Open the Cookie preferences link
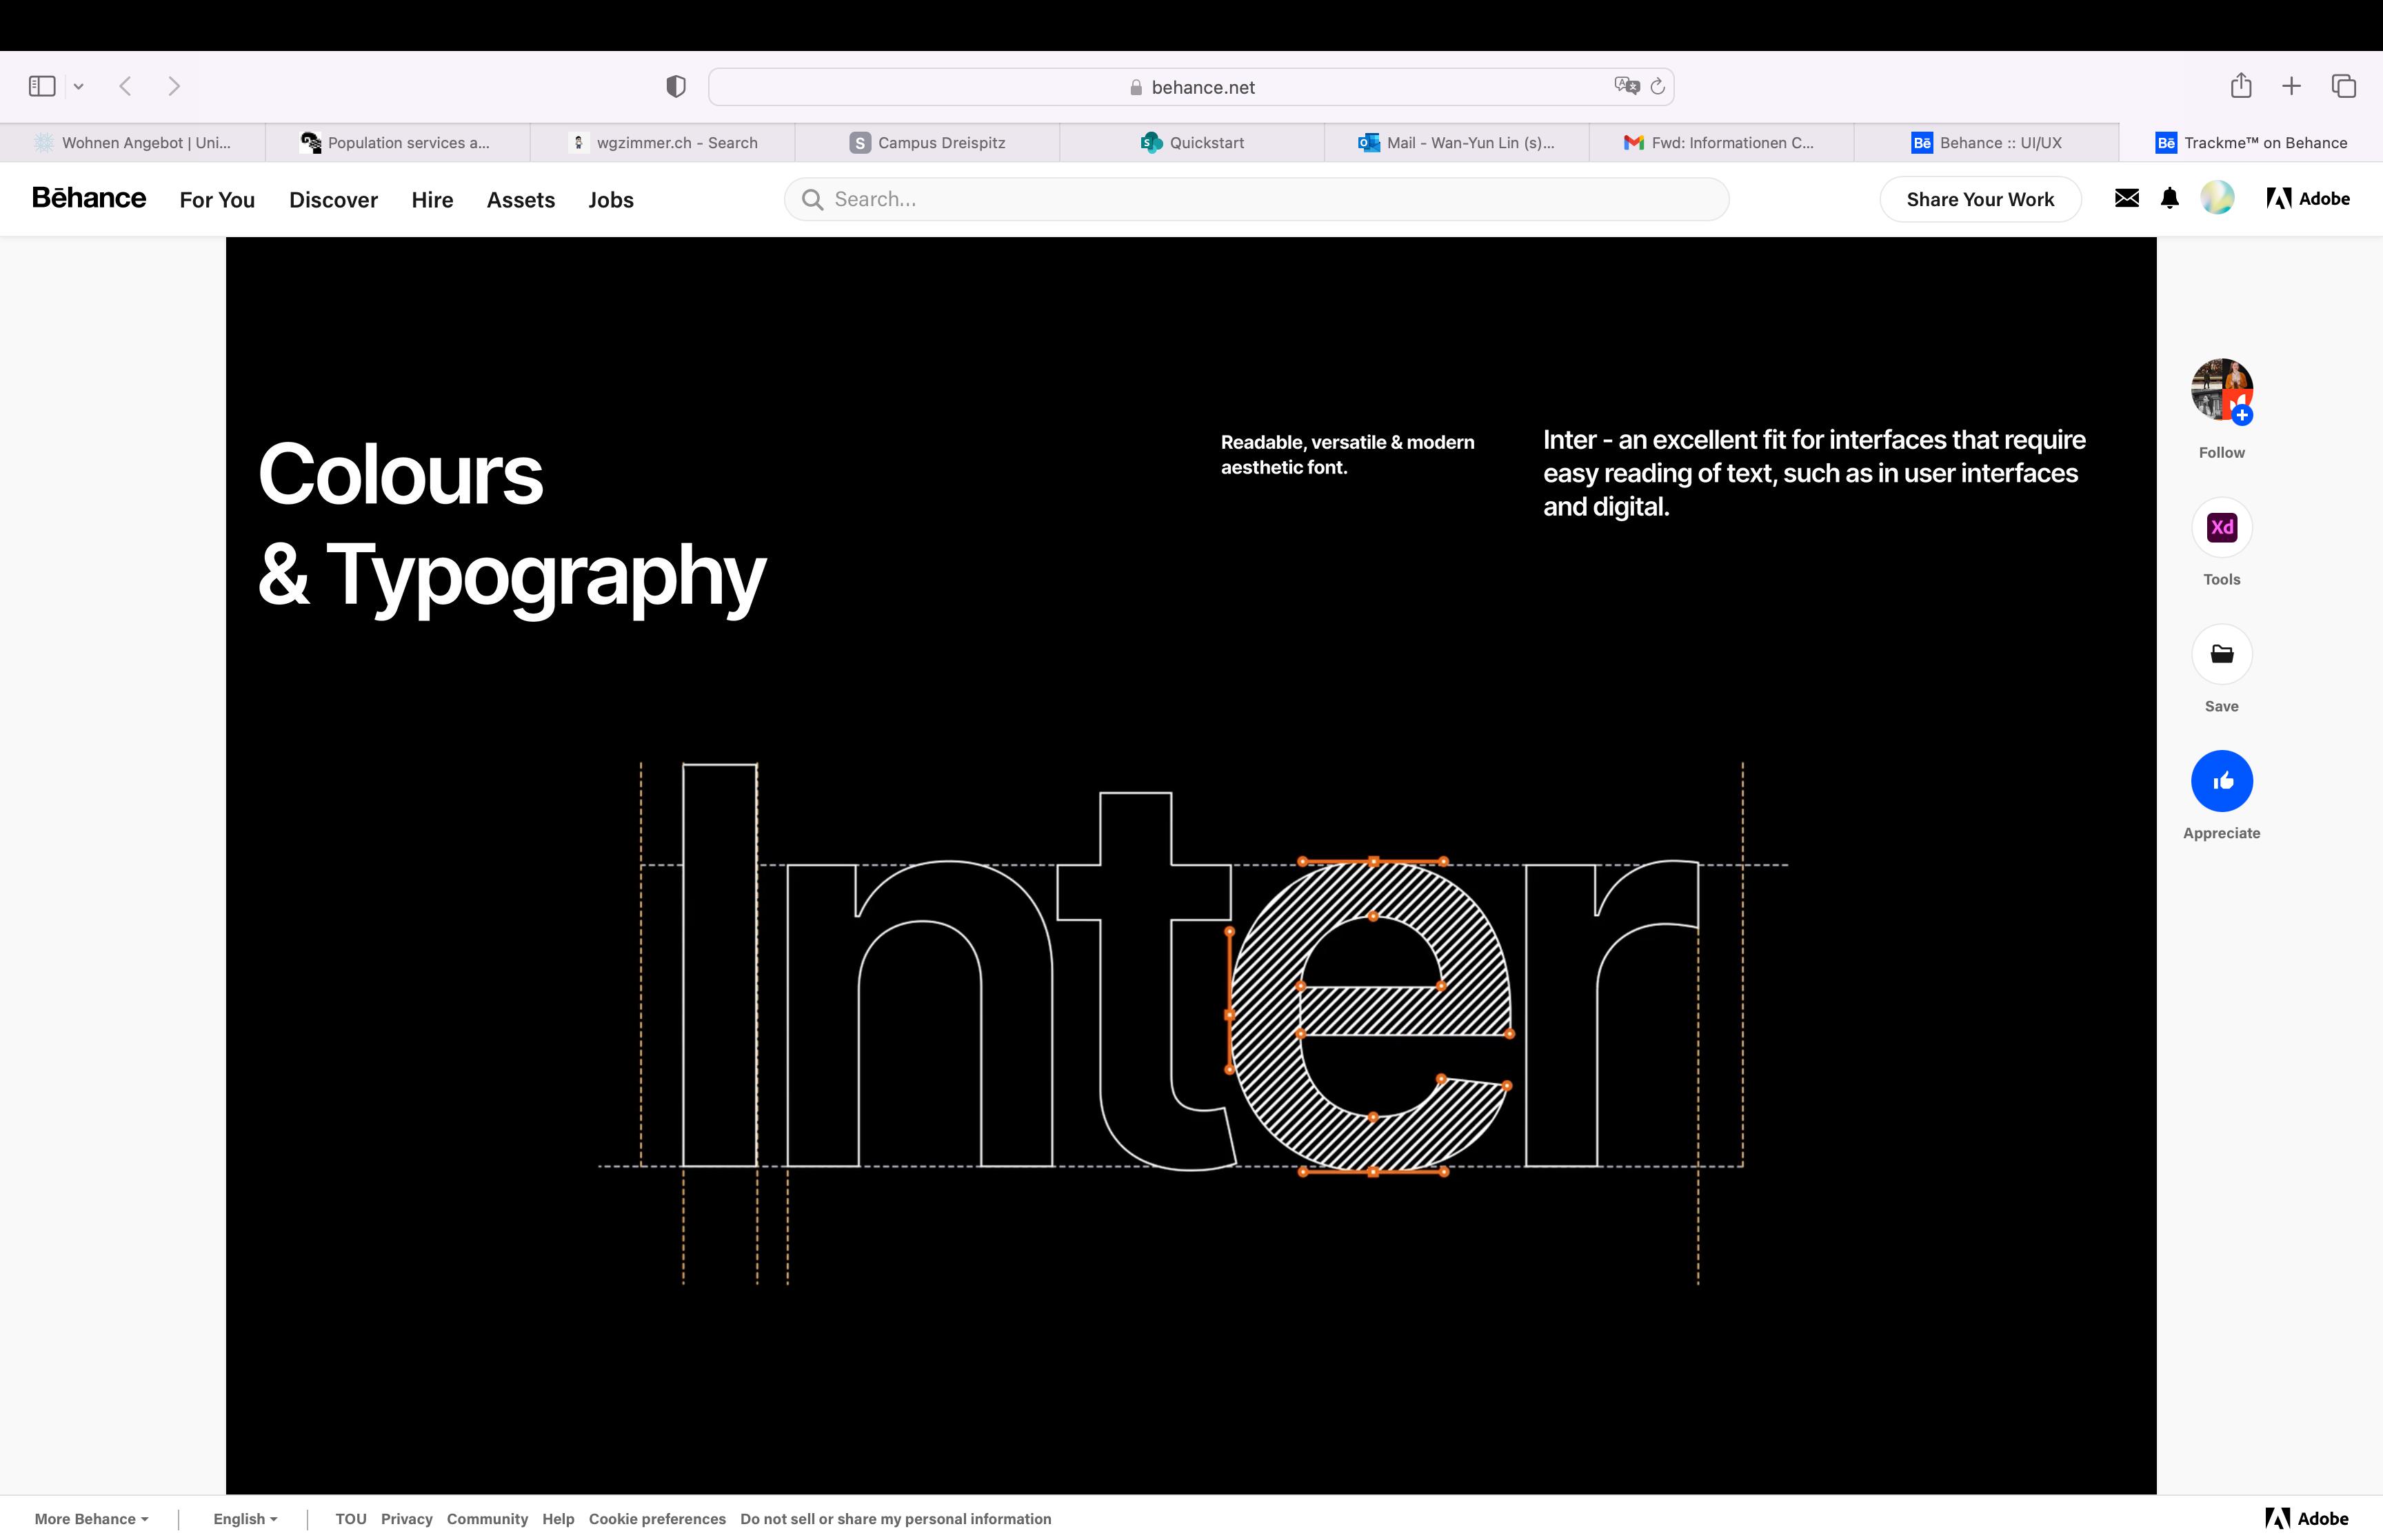This screenshot has width=2383, height=1540. (x=657, y=1519)
